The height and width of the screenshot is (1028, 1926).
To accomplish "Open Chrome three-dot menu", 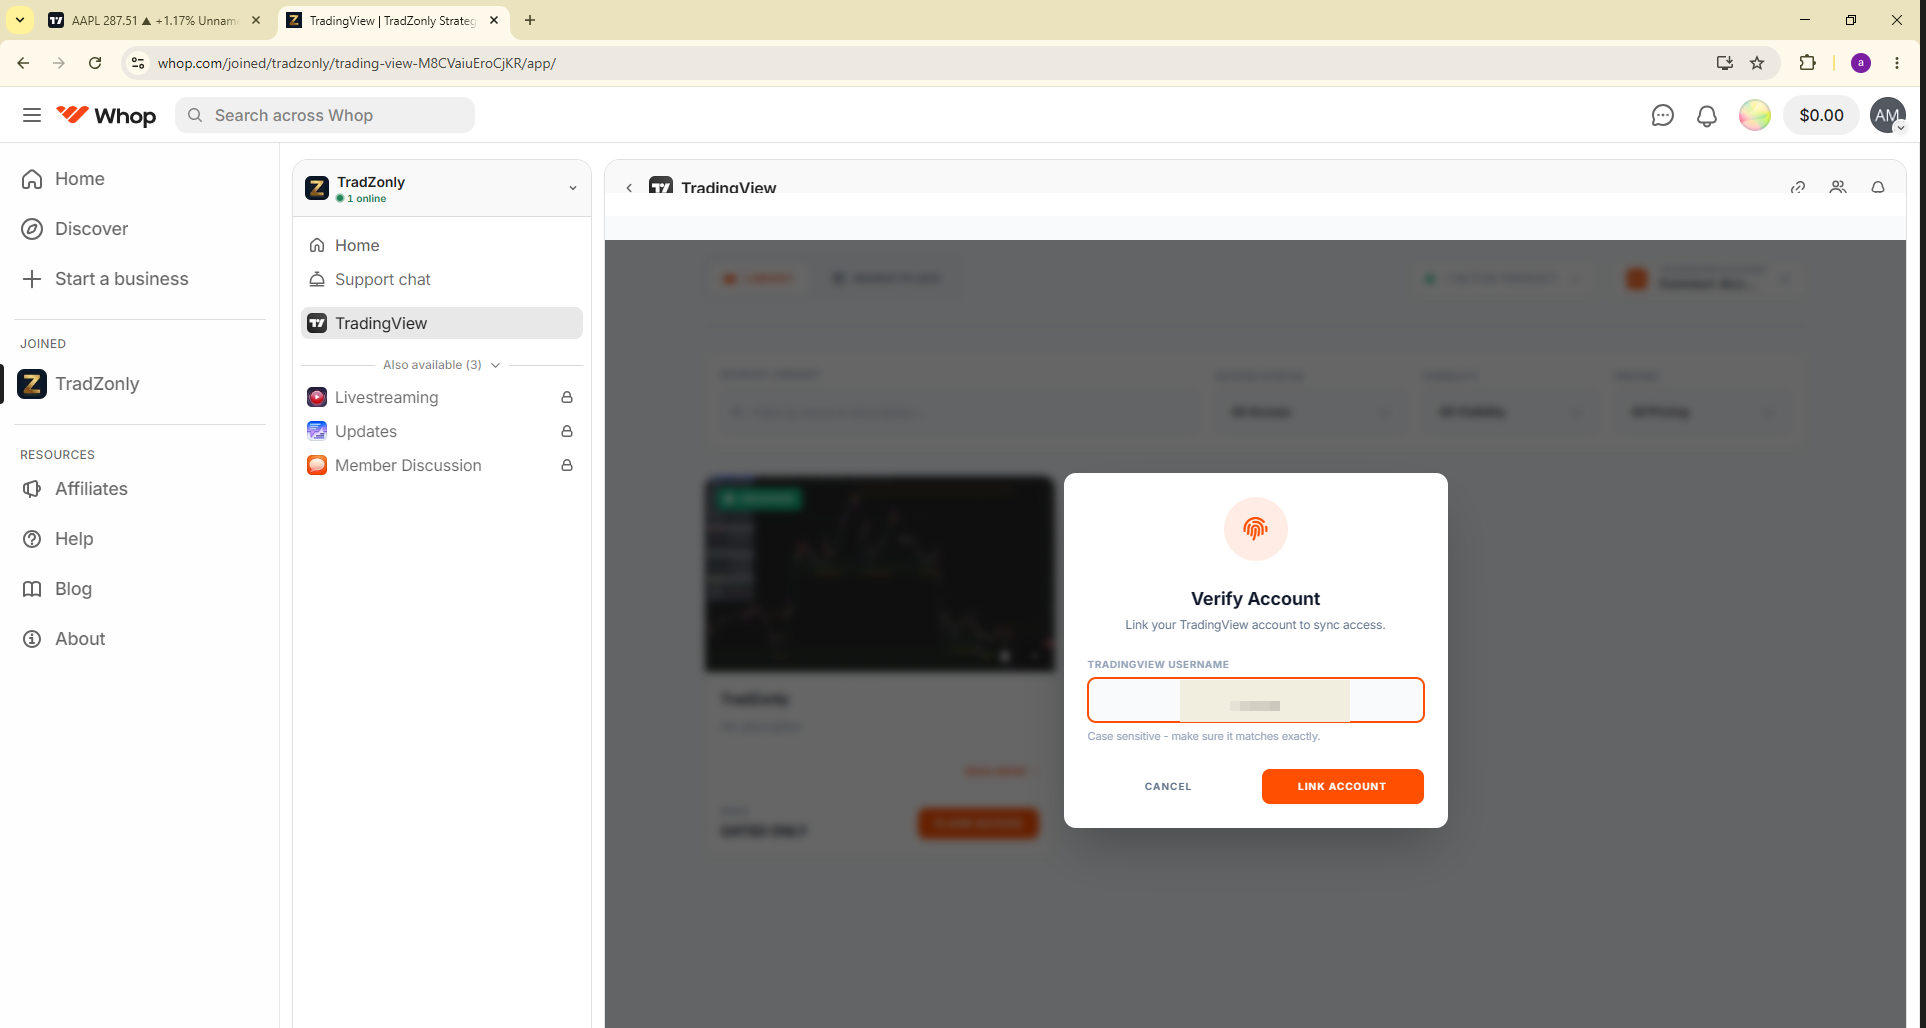I will 1897,63.
